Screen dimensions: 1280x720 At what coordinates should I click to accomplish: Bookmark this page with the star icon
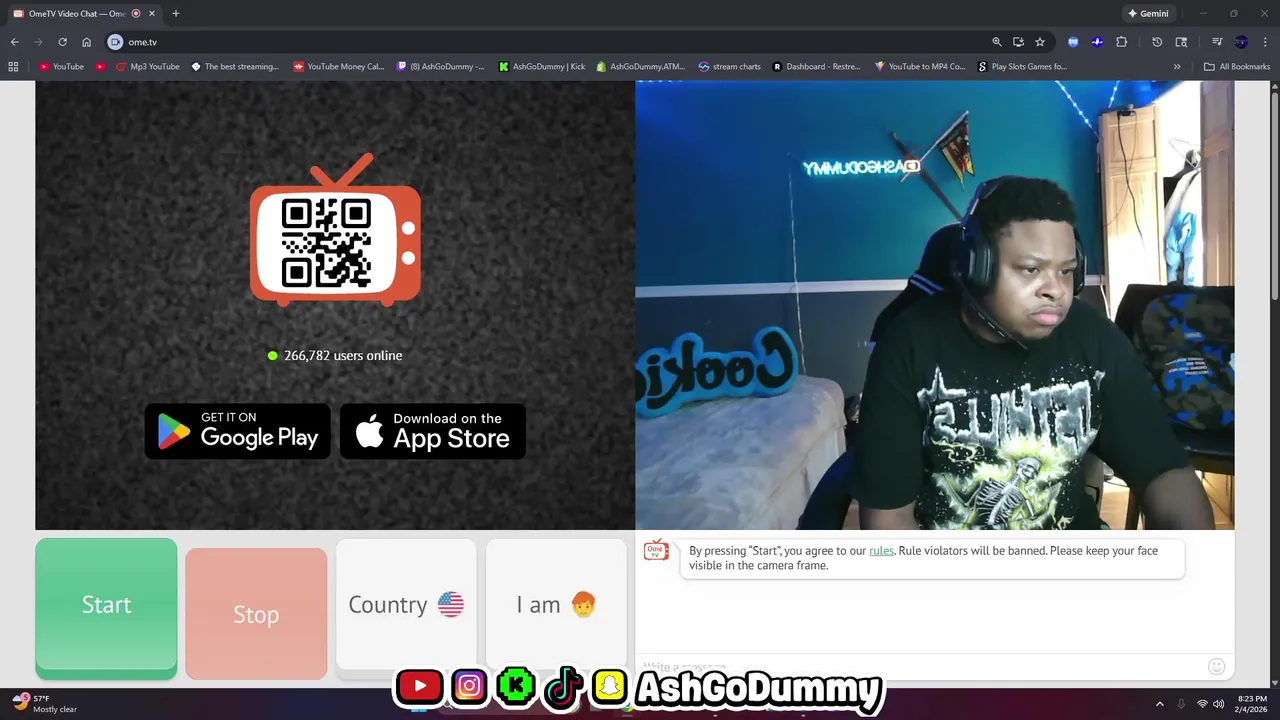pyautogui.click(x=1040, y=42)
